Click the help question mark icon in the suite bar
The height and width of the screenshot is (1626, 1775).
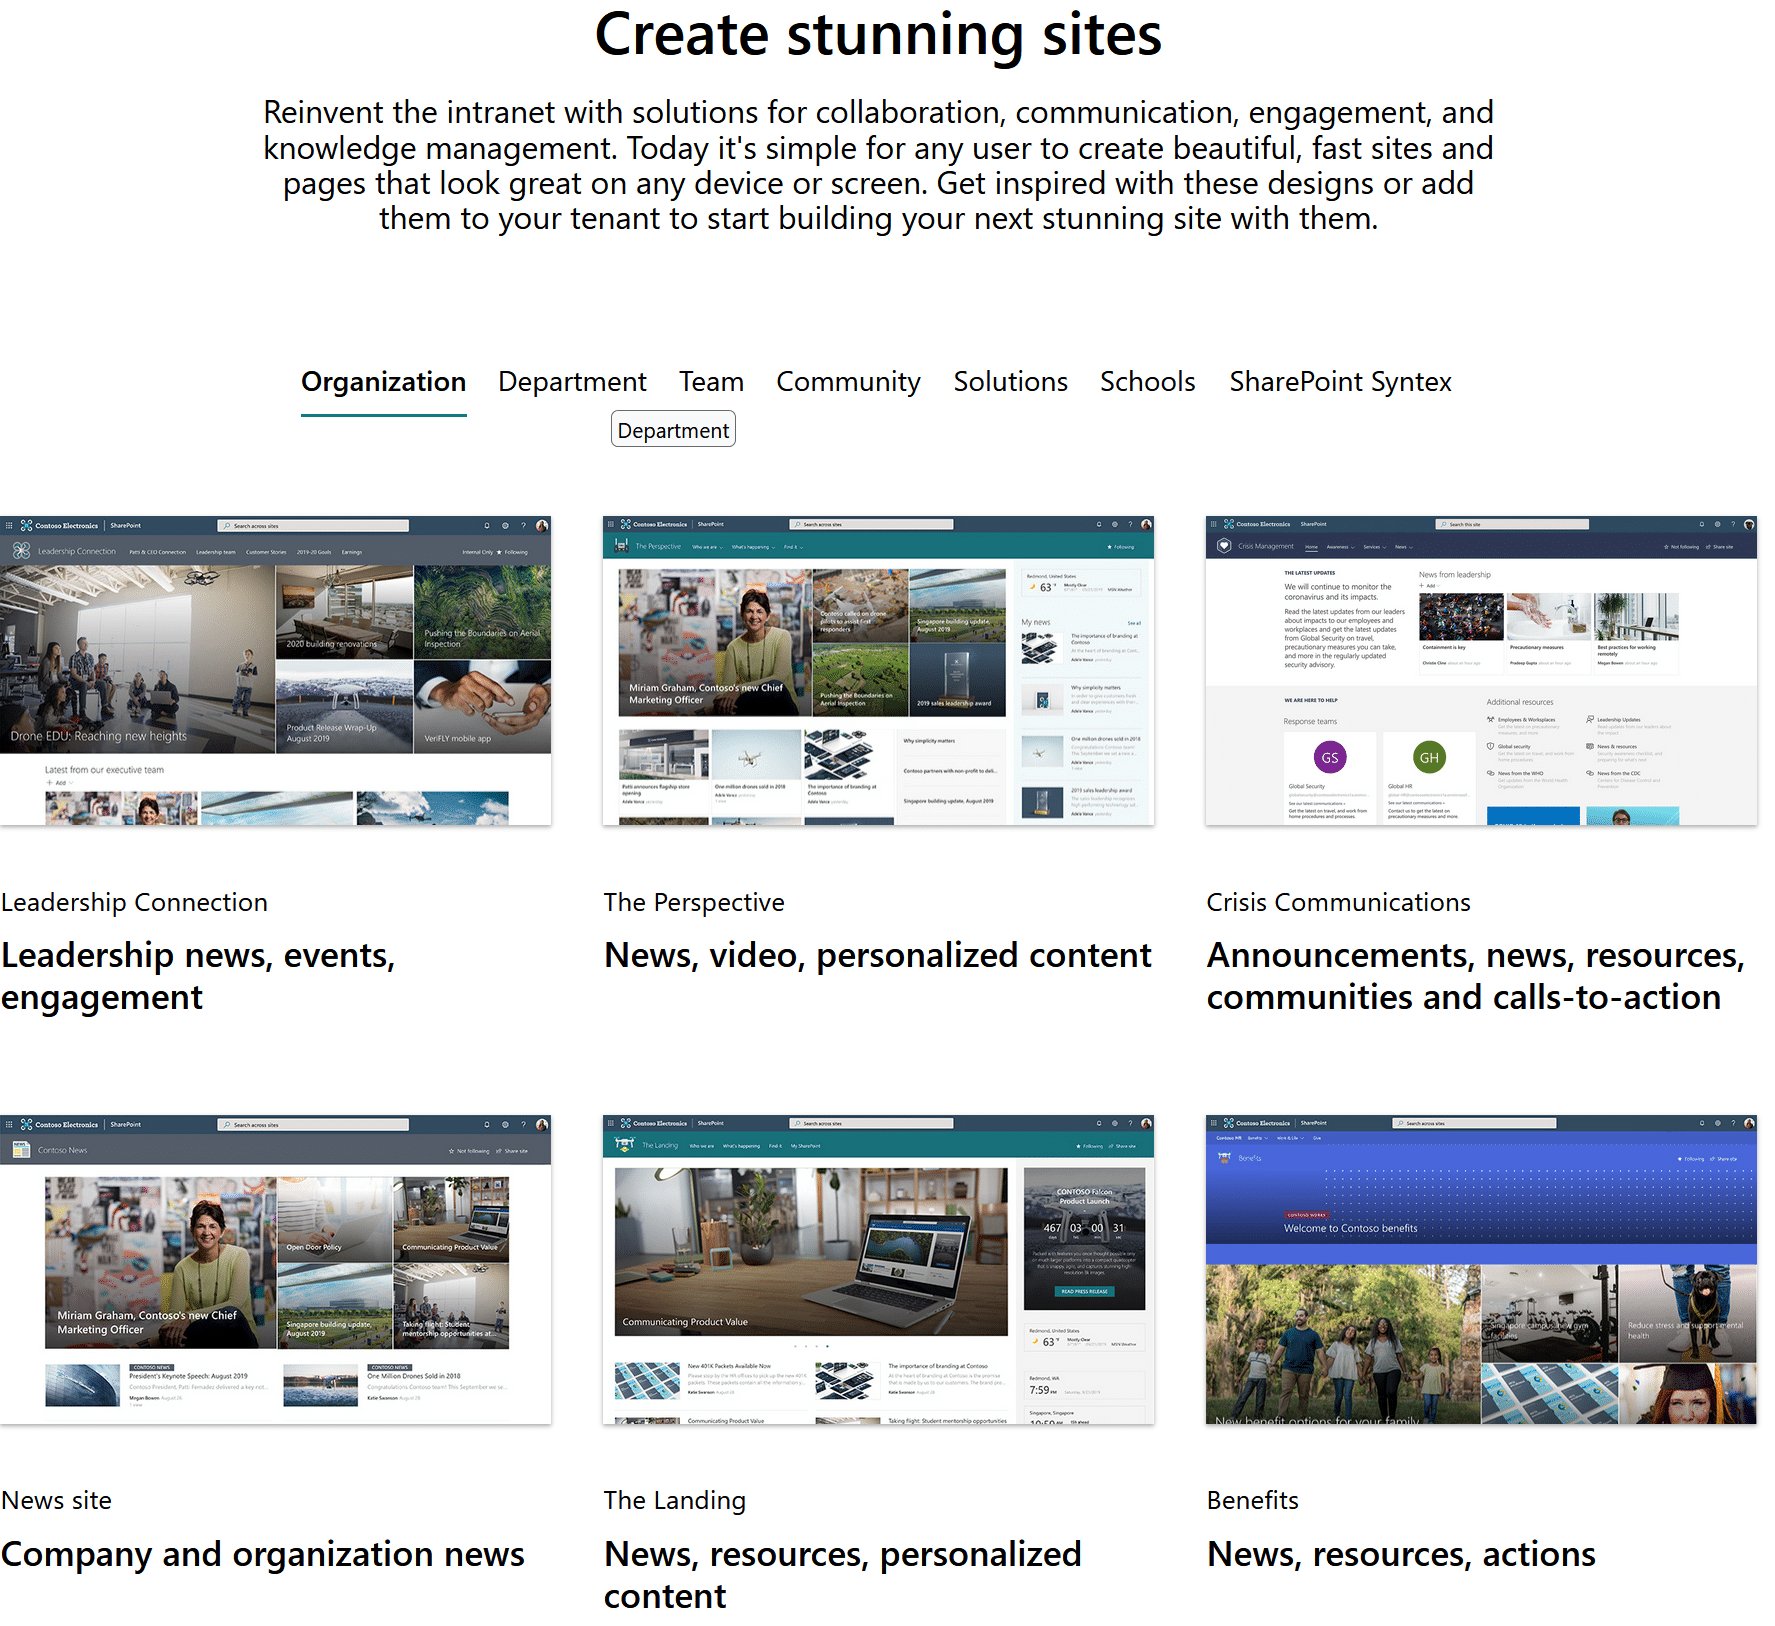tap(522, 525)
